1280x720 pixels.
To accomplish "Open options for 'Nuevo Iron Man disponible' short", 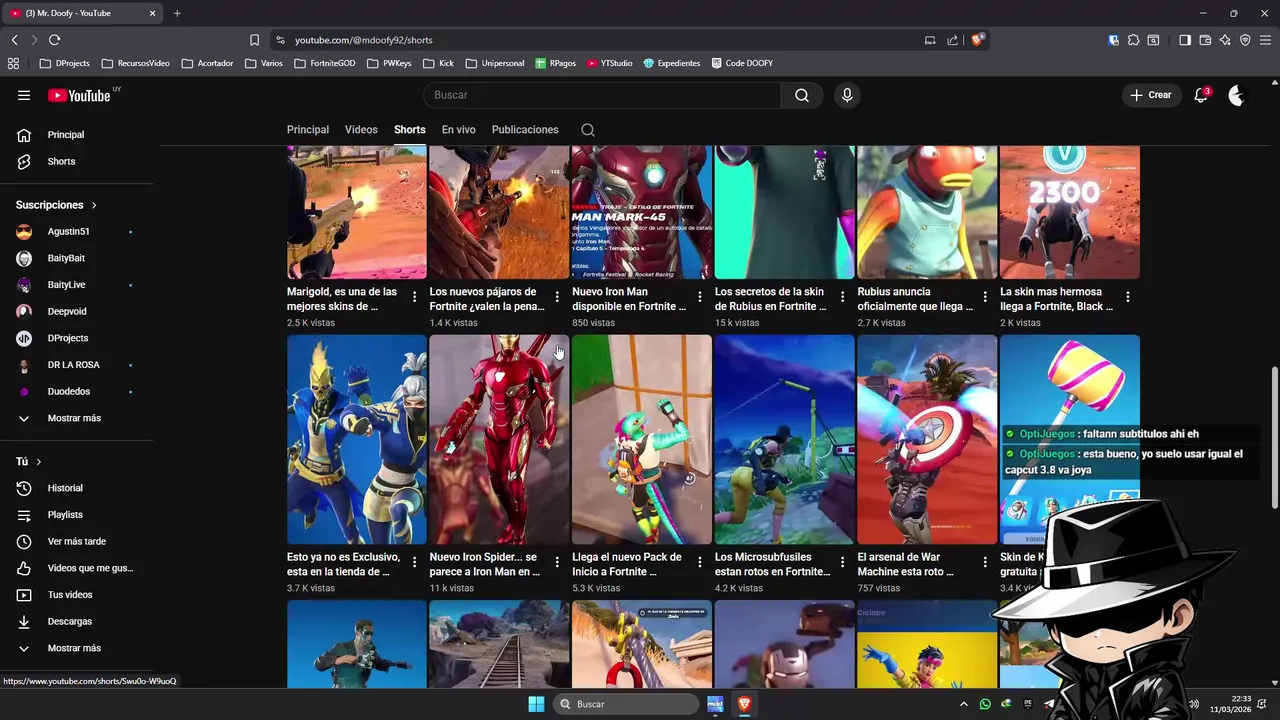I will (700, 297).
